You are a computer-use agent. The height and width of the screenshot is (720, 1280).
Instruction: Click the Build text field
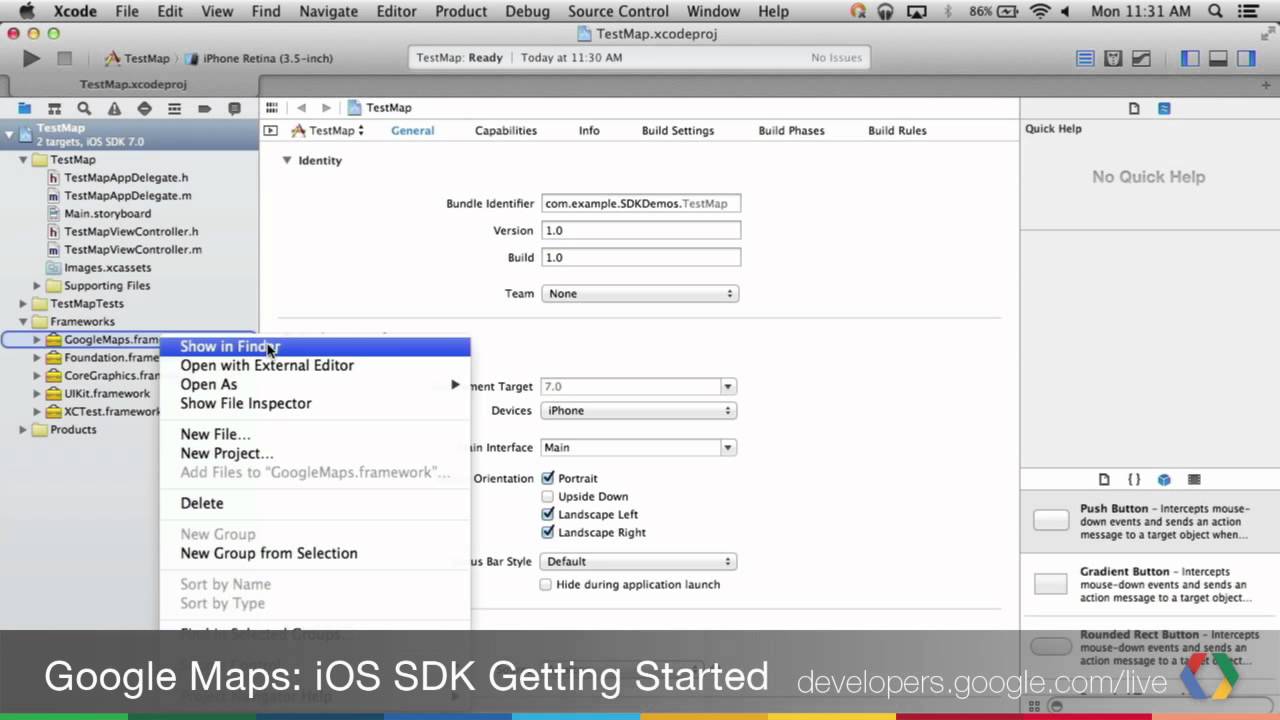point(641,257)
